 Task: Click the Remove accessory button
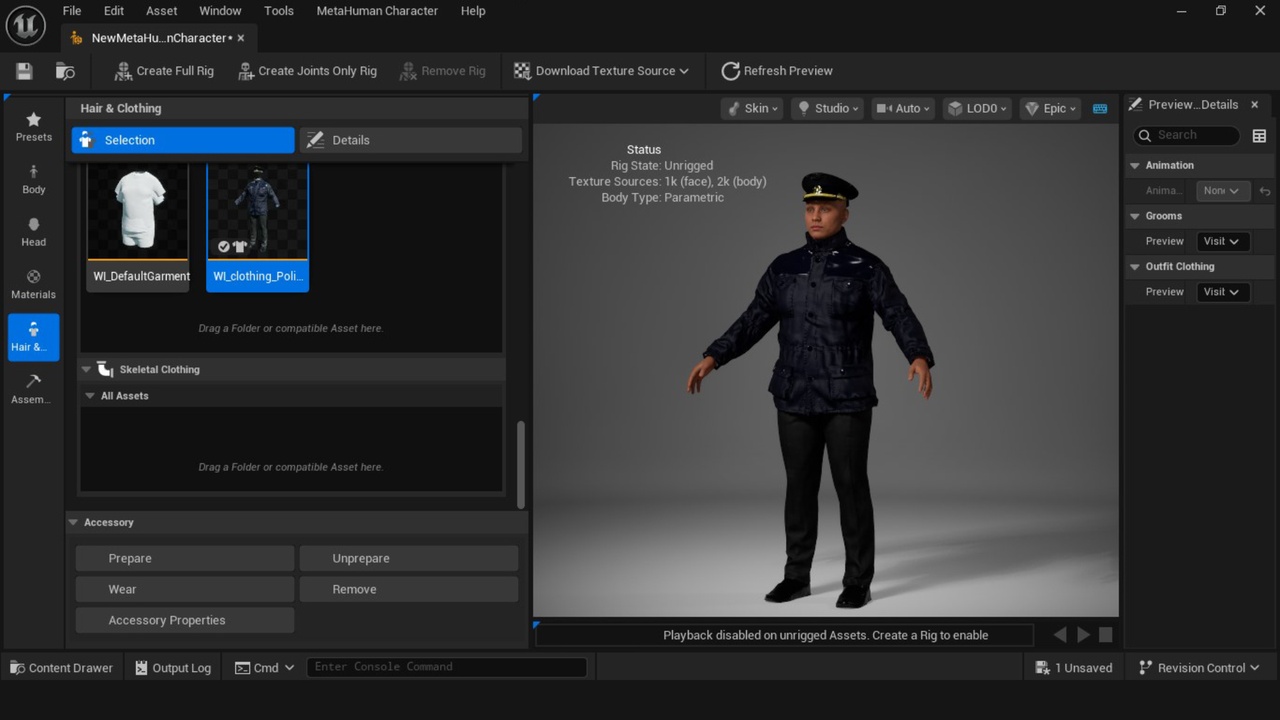[409, 589]
